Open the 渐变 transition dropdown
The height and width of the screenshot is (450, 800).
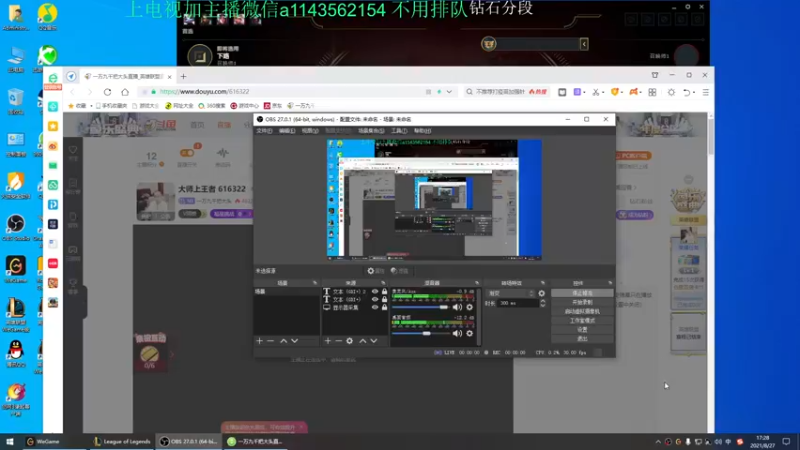[511, 293]
